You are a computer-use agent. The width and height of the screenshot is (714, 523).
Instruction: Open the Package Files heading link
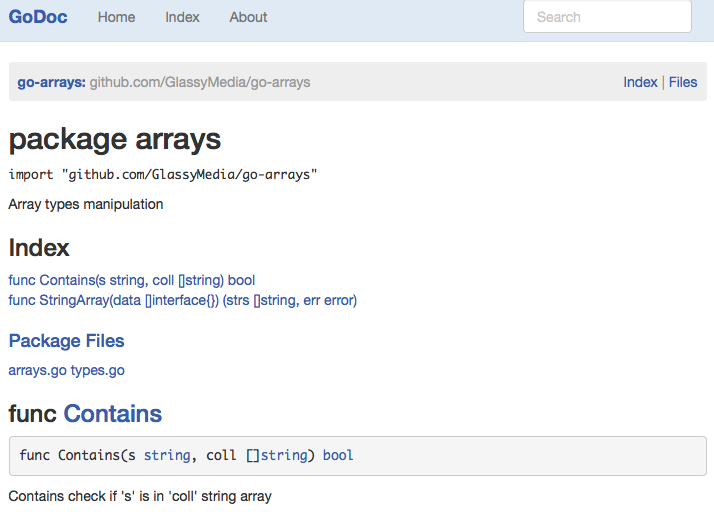66,341
